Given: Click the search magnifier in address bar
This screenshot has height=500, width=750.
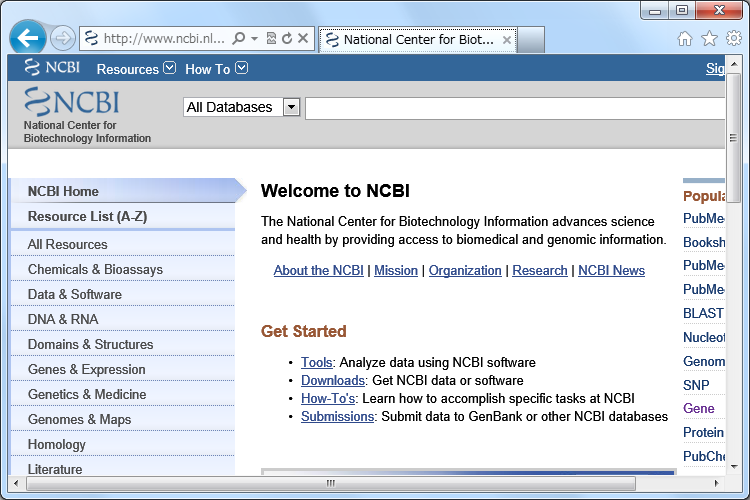Looking at the screenshot, I should click(x=238, y=38).
